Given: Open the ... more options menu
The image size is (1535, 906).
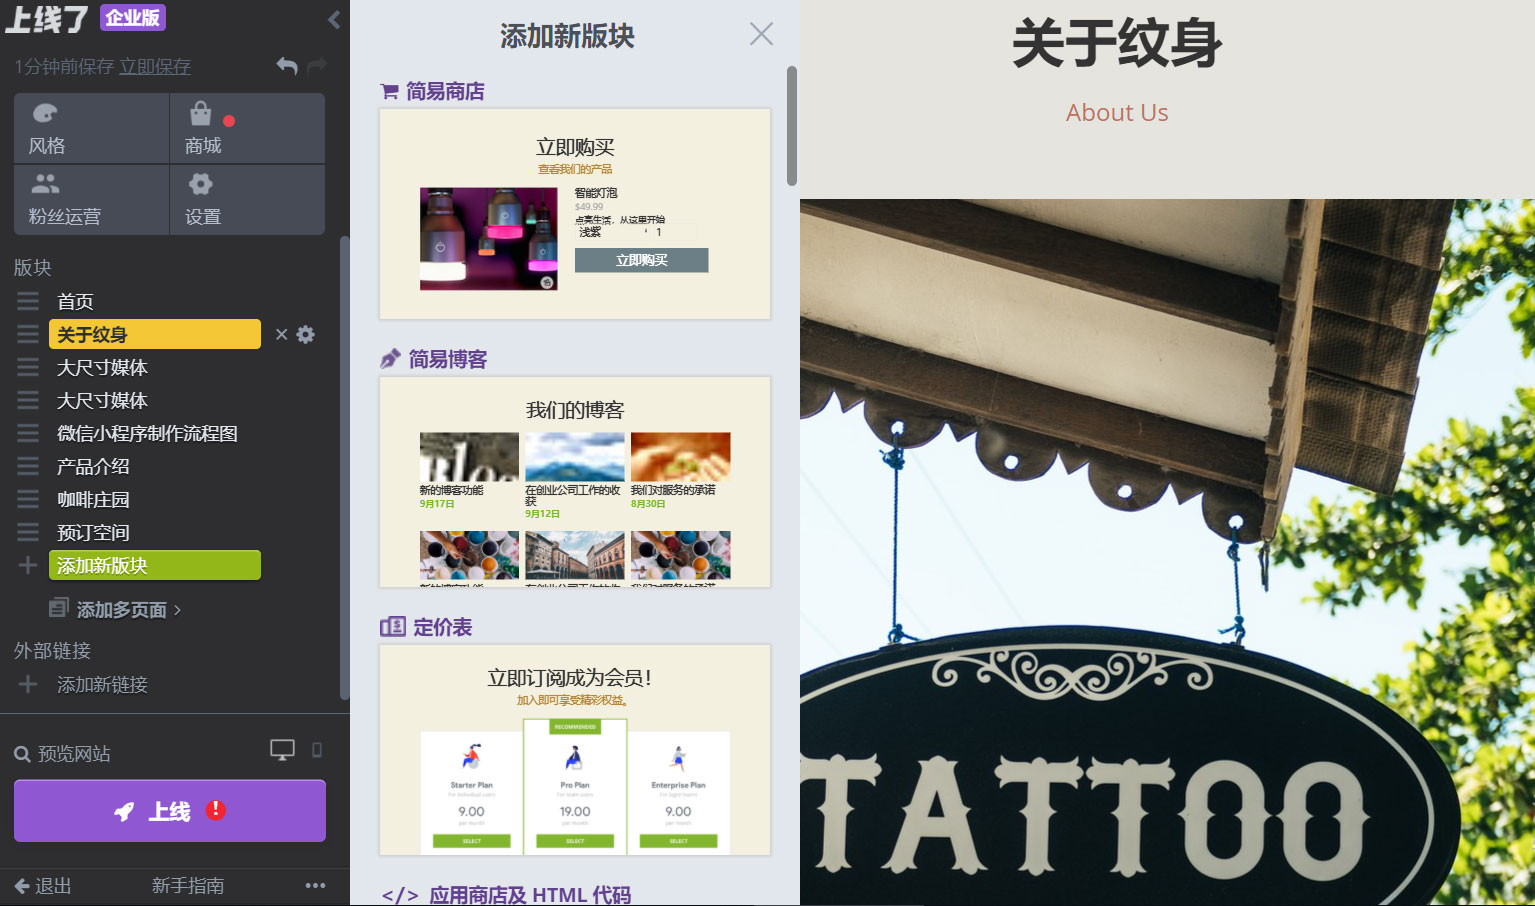Looking at the screenshot, I should [x=316, y=885].
